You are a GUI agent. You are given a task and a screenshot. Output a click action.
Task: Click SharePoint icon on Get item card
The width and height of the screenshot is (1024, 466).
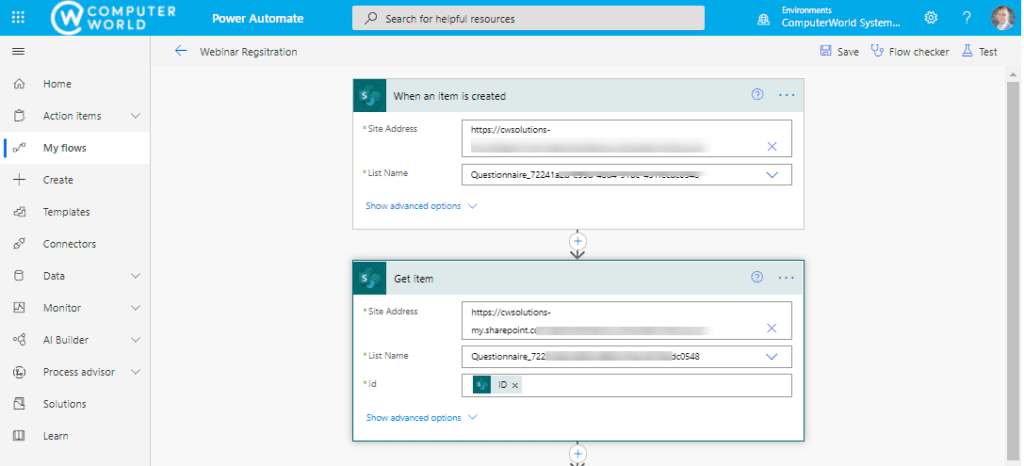tap(370, 279)
